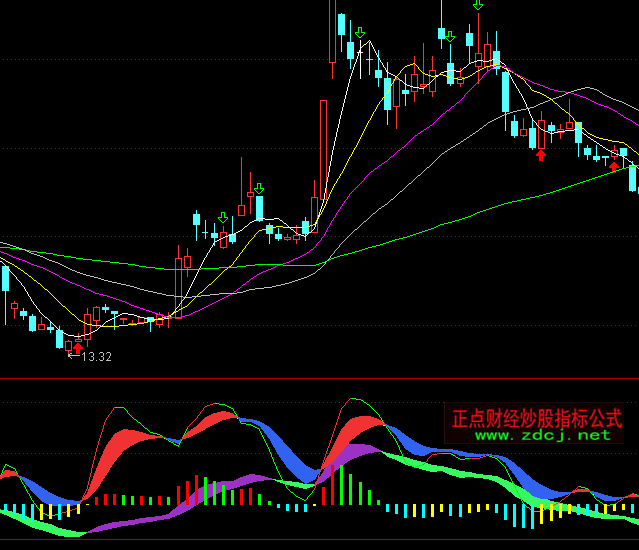Click the cyan candle at far right edge

click(633, 178)
